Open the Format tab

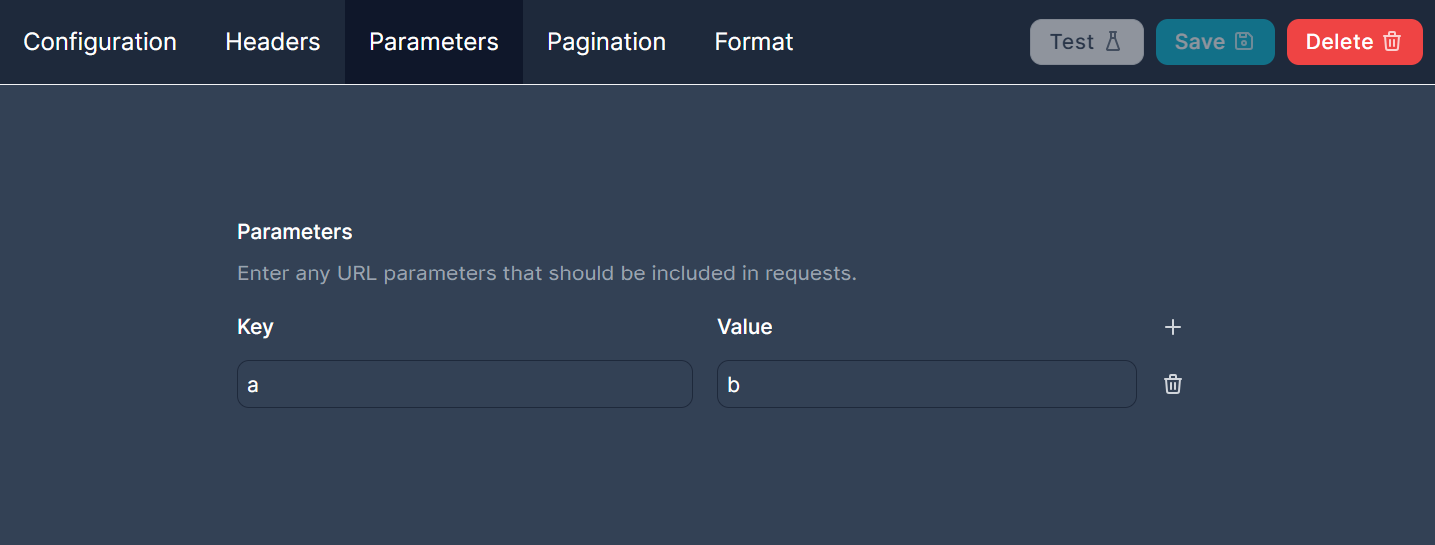click(x=754, y=42)
